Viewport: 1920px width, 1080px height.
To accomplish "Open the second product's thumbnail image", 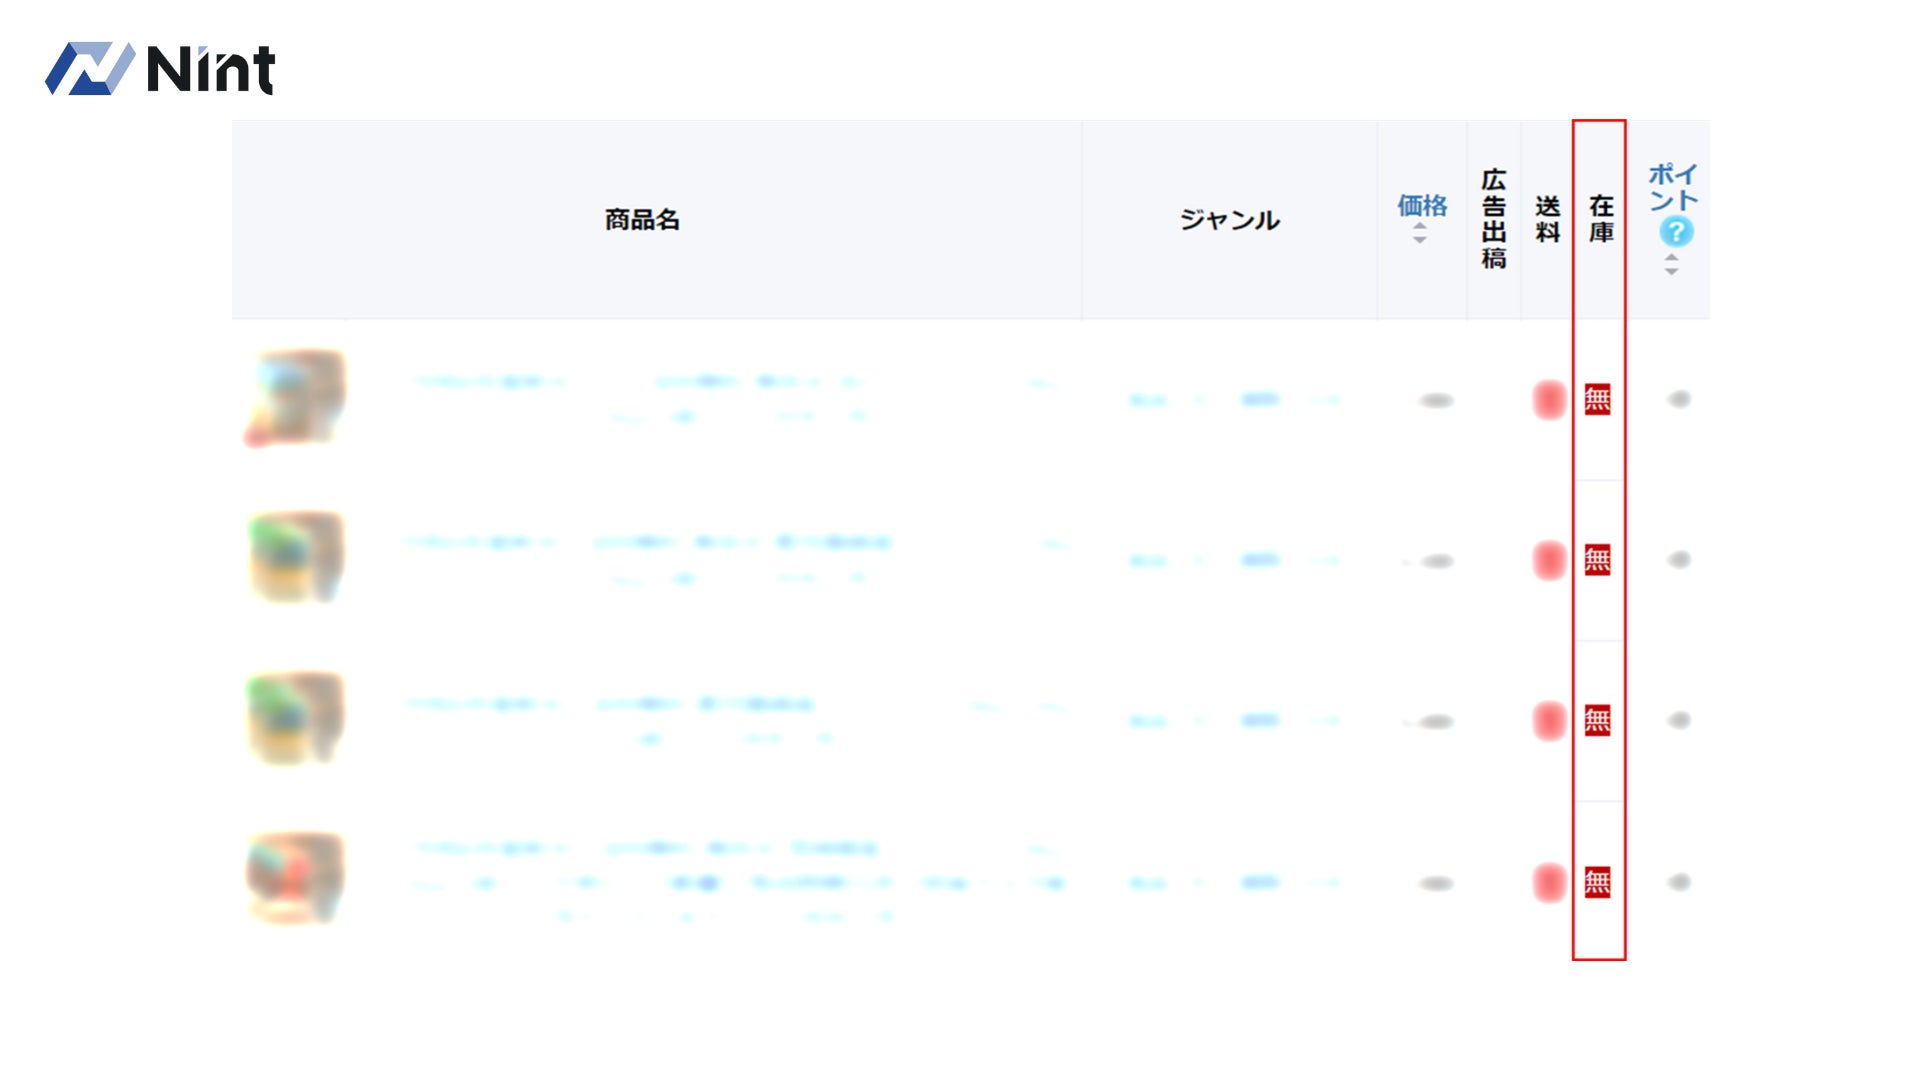I will click(x=295, y=557).
